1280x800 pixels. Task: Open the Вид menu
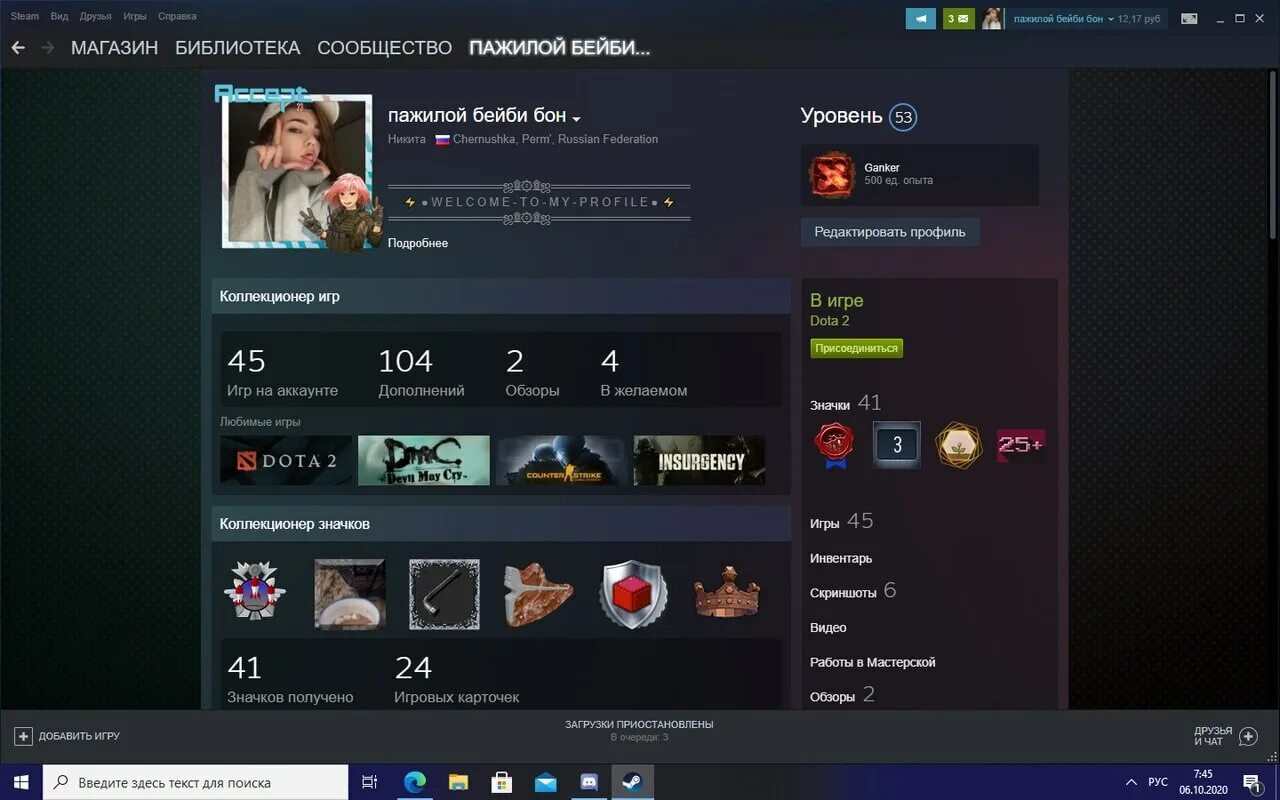point(59,16)
